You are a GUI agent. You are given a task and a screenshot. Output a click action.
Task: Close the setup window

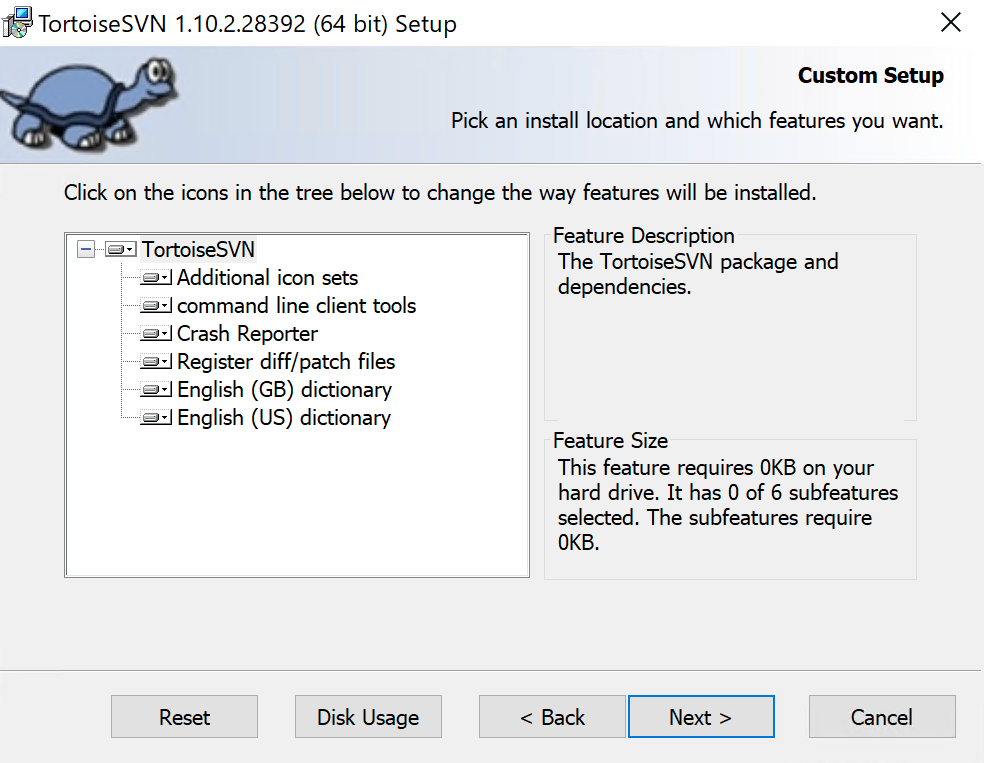tap(950, 23)
